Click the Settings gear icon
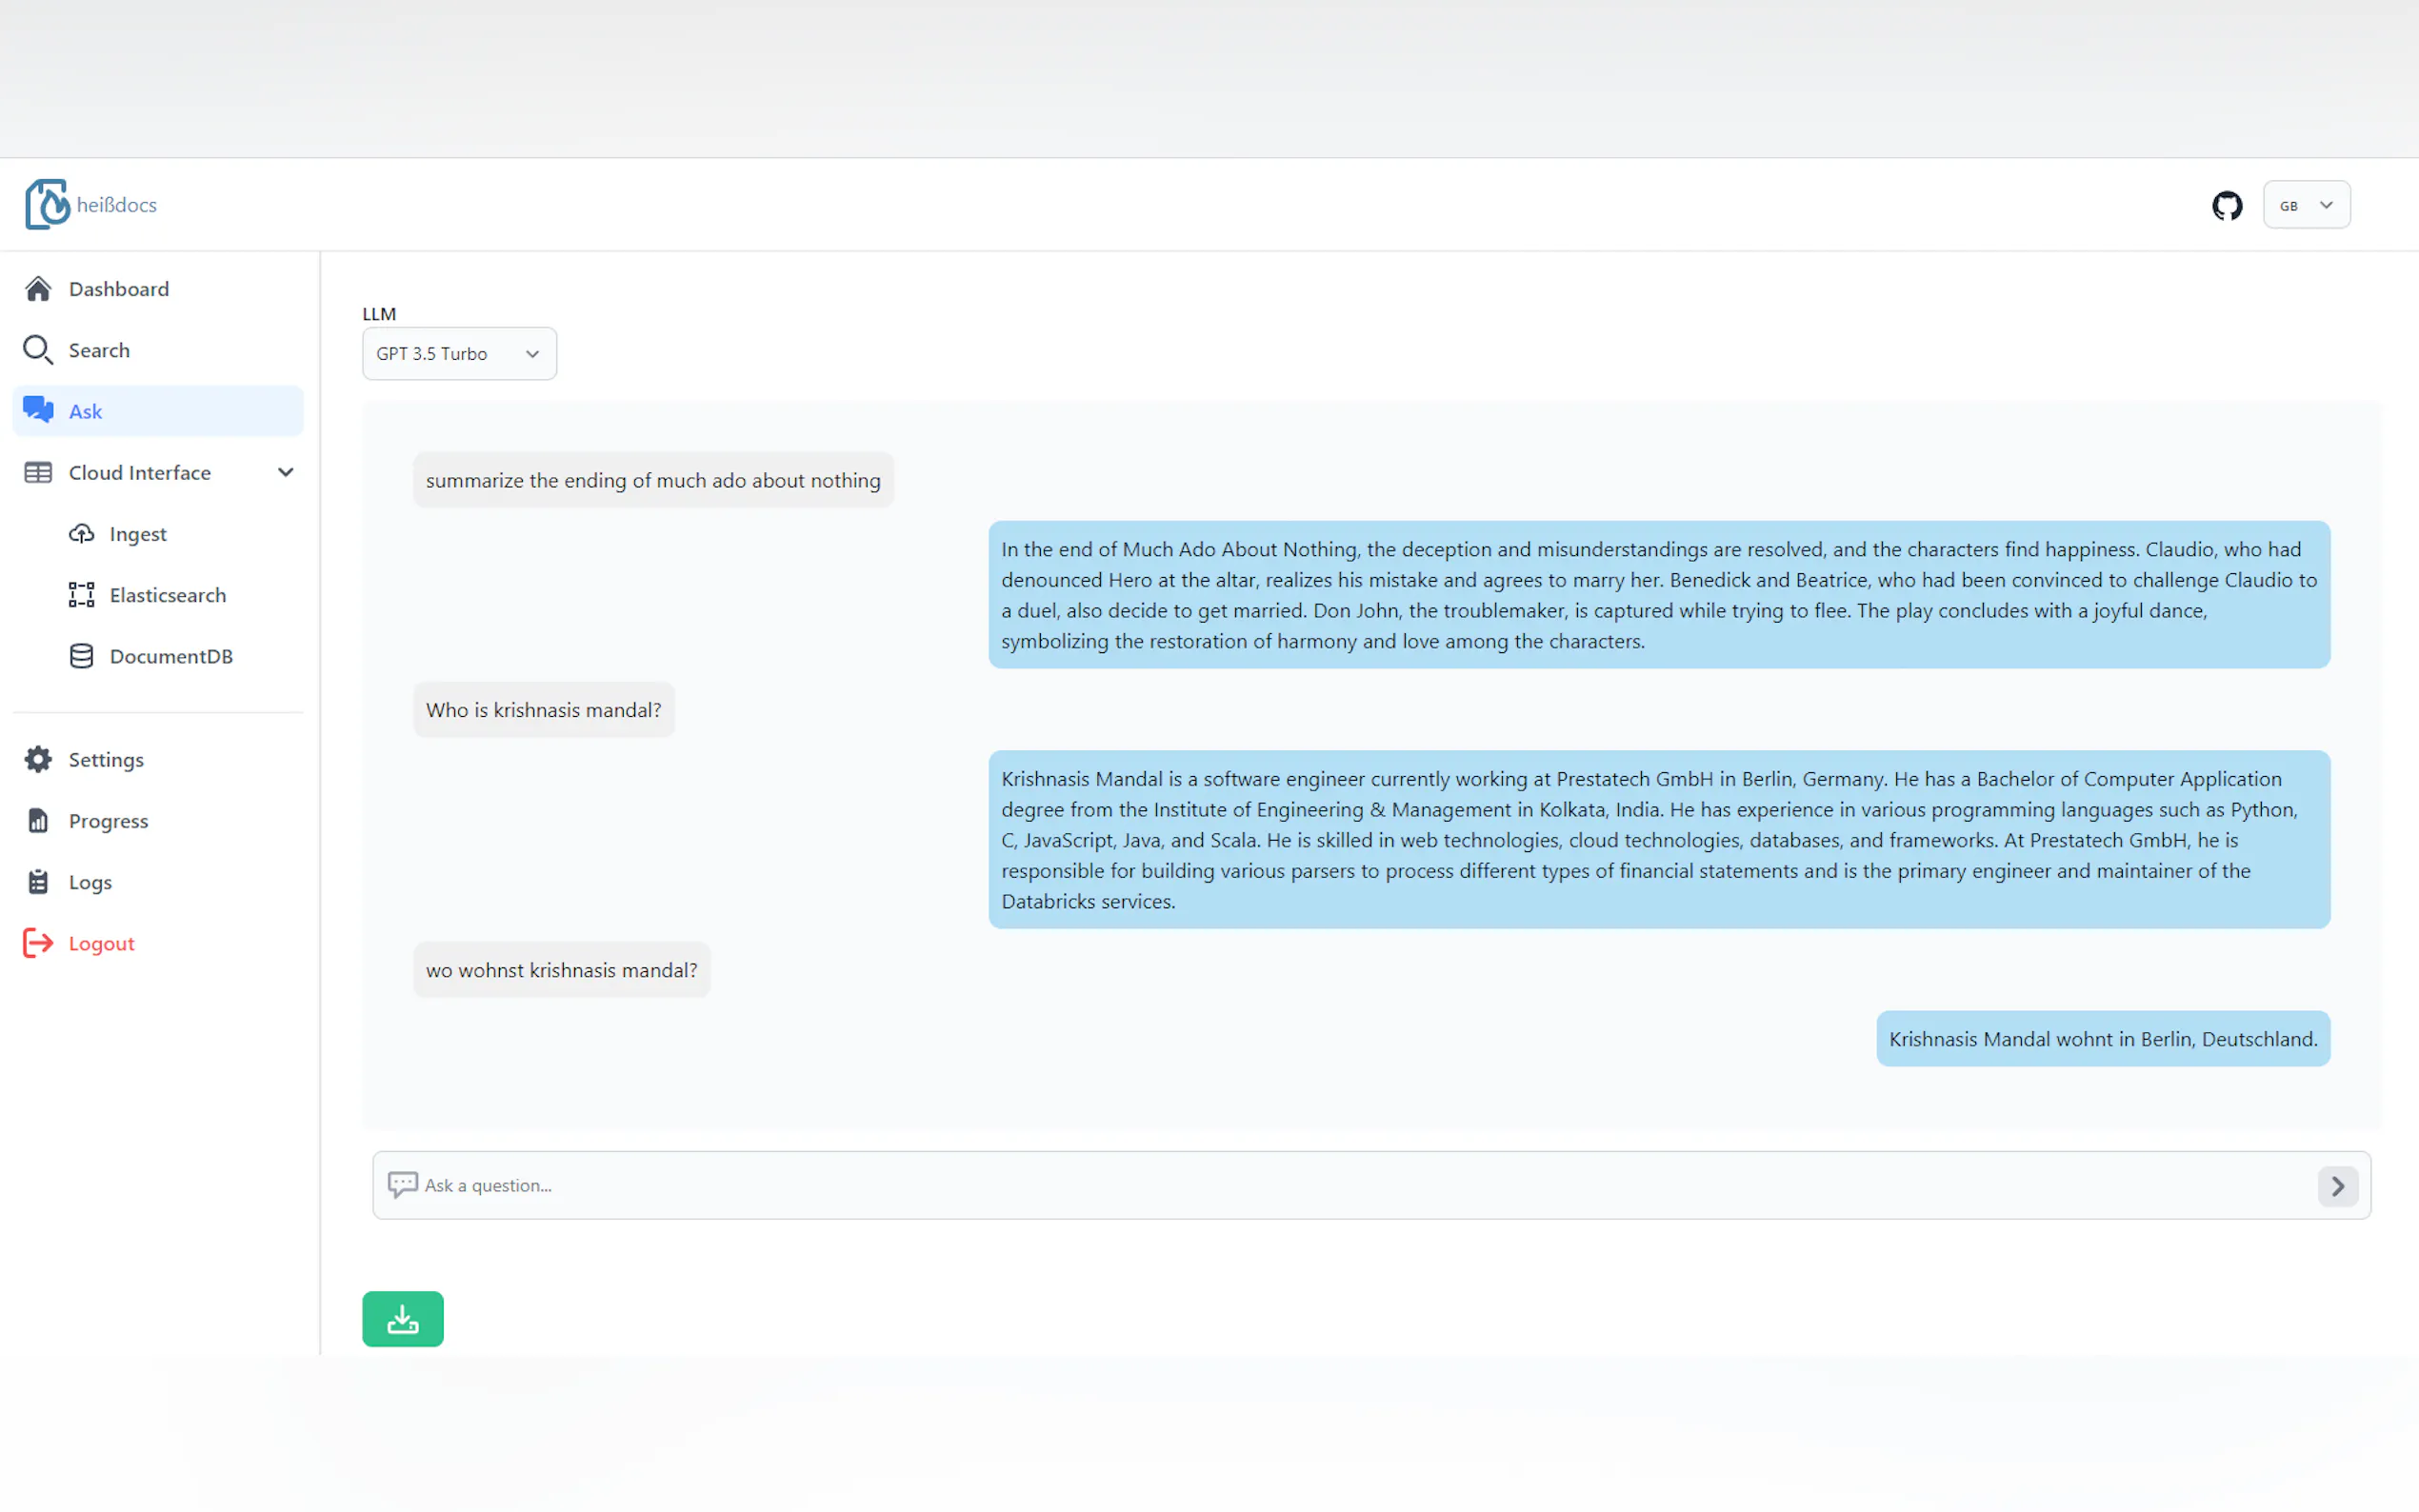The height and width of the screenshot is (1512, 2419). pyautogui.click(x=38, y=759)
